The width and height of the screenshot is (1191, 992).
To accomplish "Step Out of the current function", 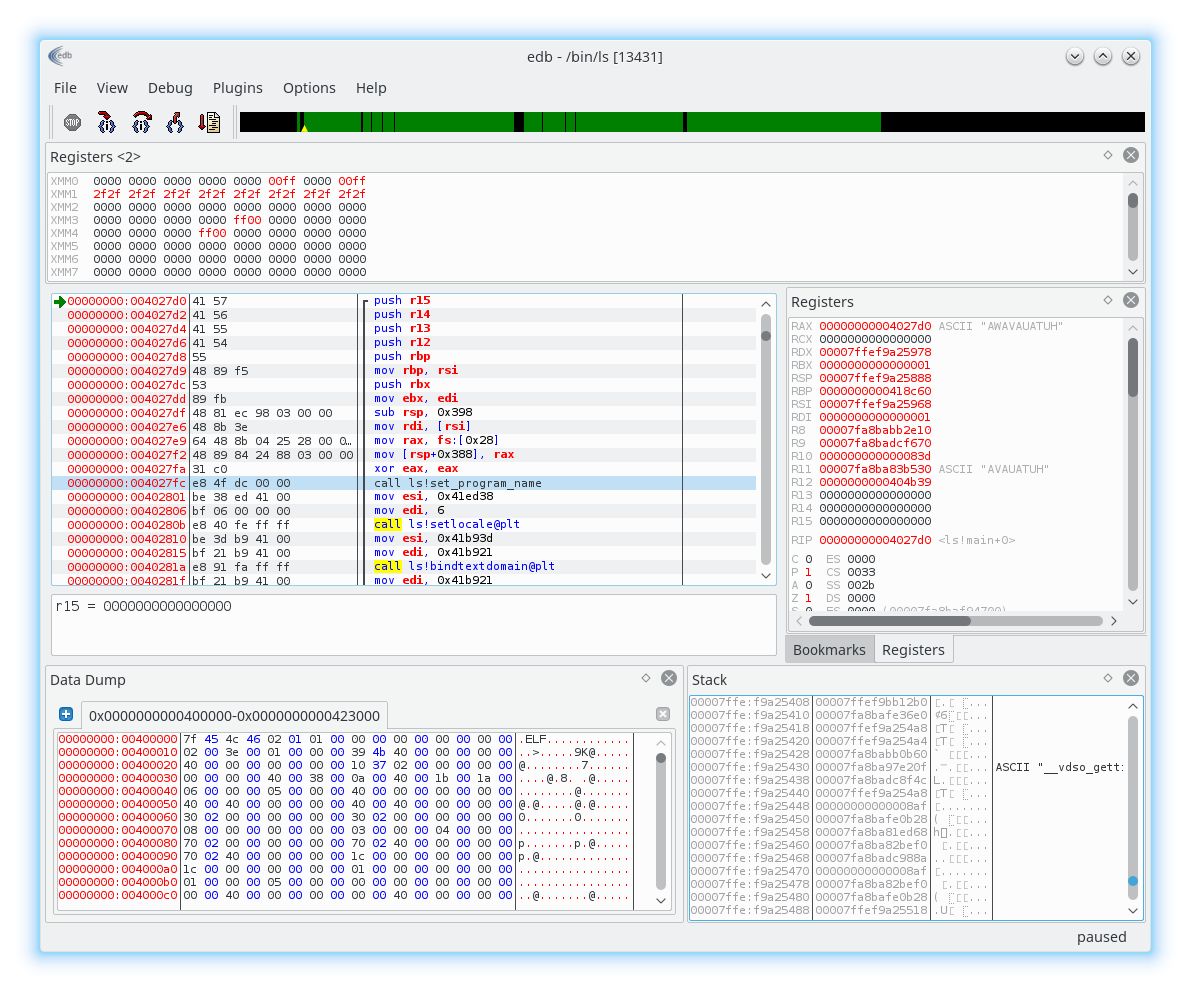I will pos(176,122).
